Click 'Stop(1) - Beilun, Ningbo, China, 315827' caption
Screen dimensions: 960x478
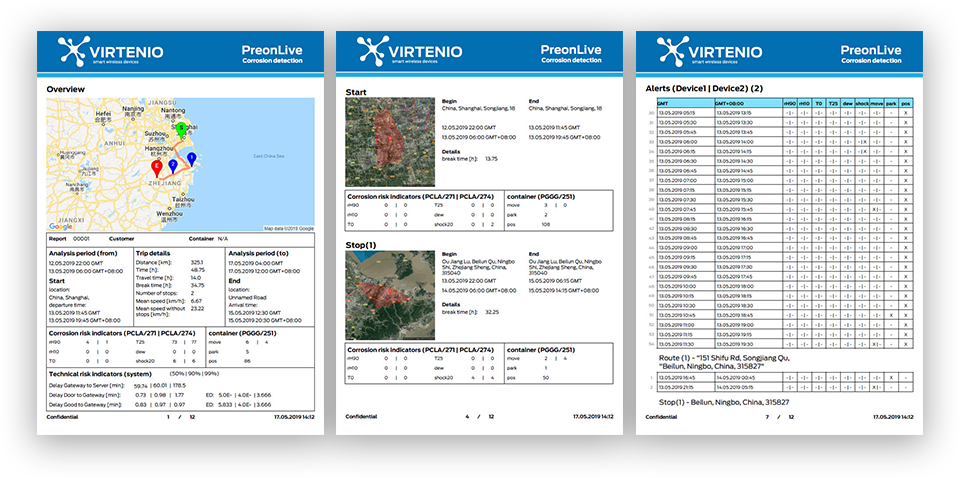click(x=724, y=402)
